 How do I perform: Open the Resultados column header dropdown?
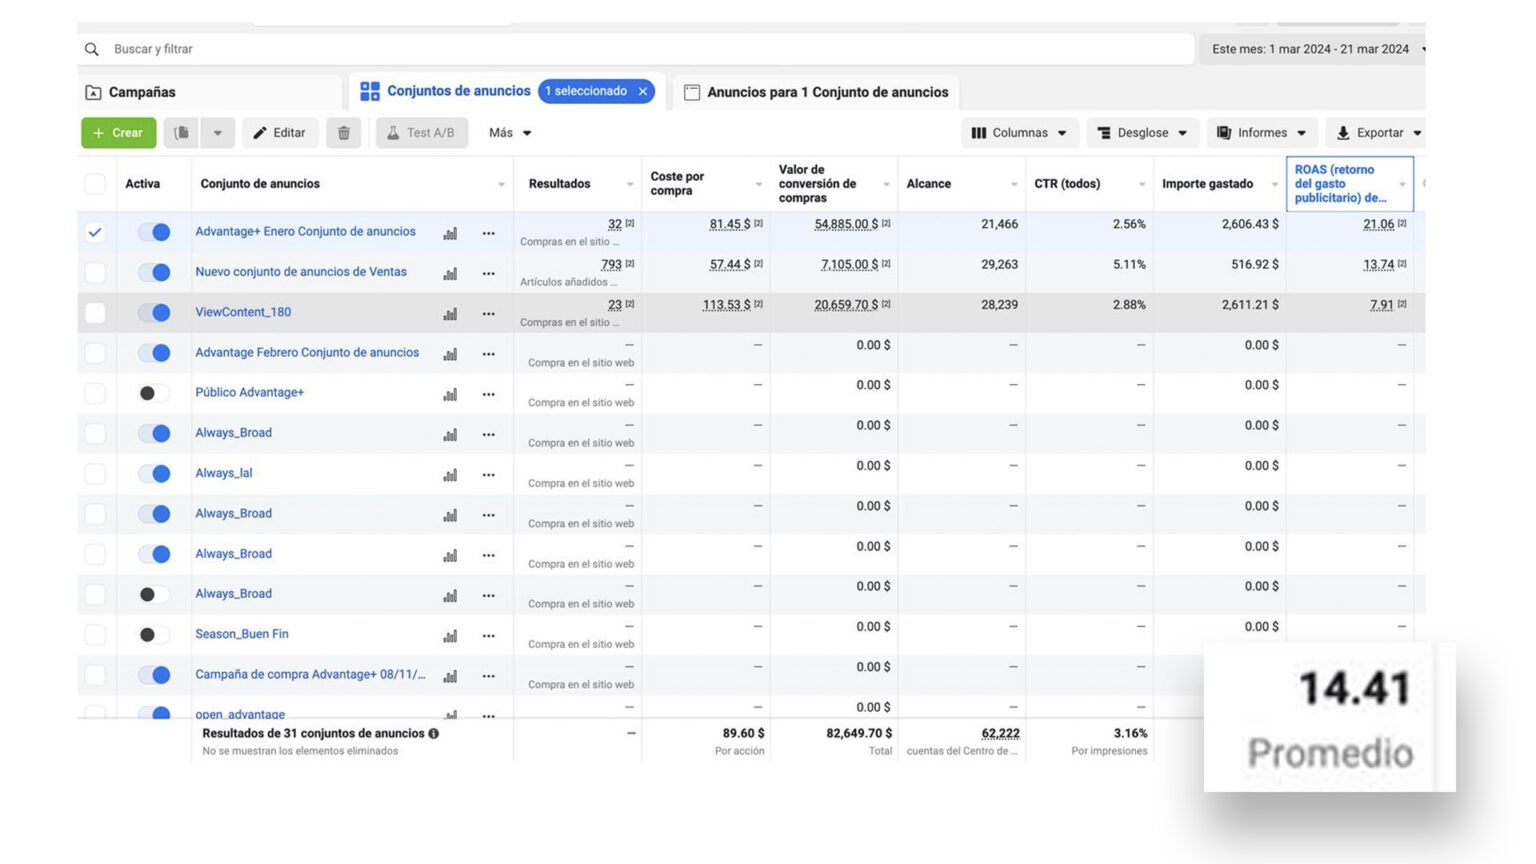(x=630, y=184)
